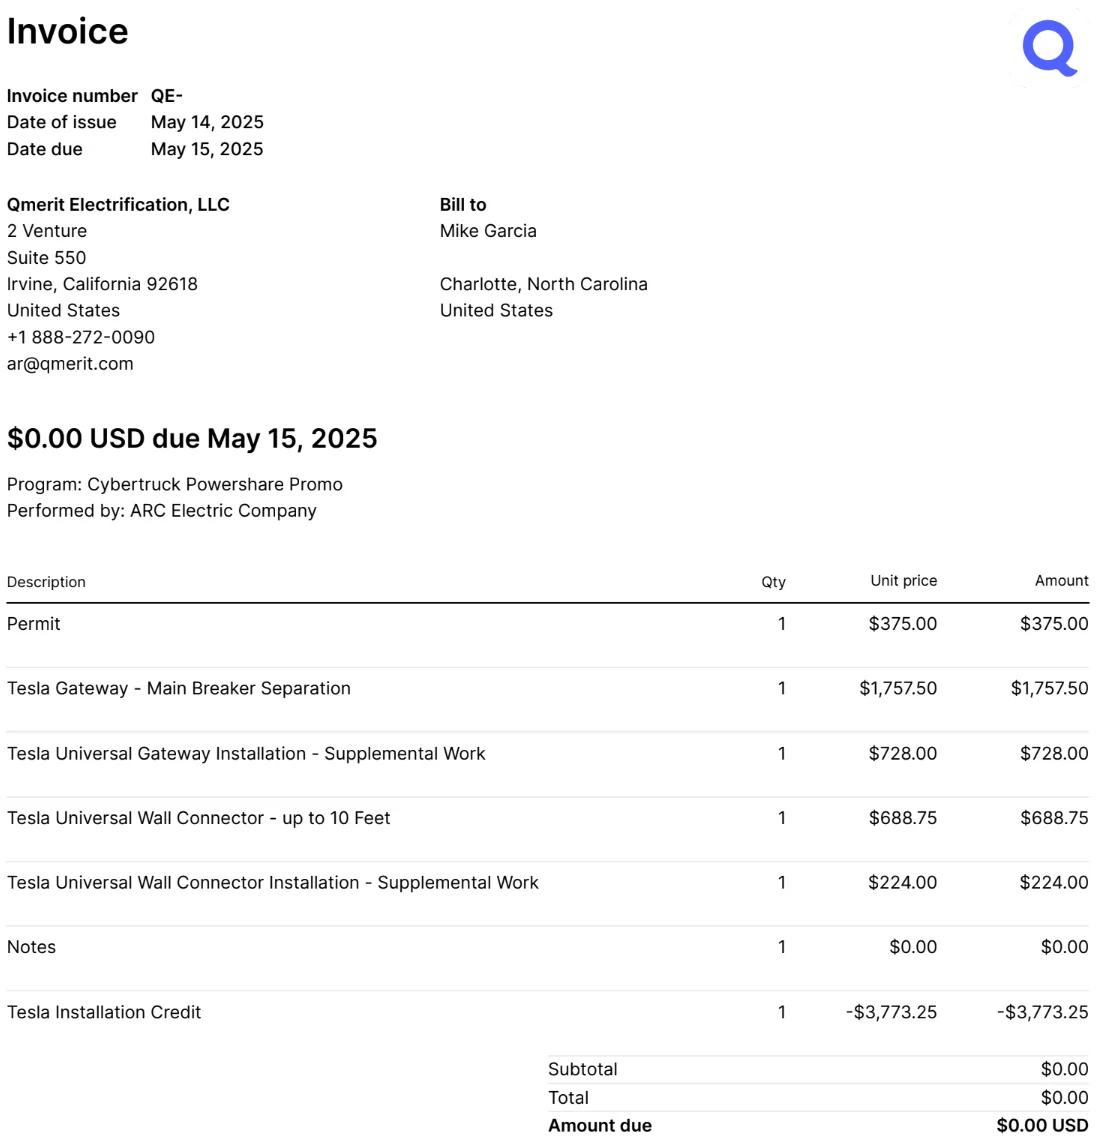Click the Amount column header
Screen dimensions: 1105x1146
(1061, 580)
